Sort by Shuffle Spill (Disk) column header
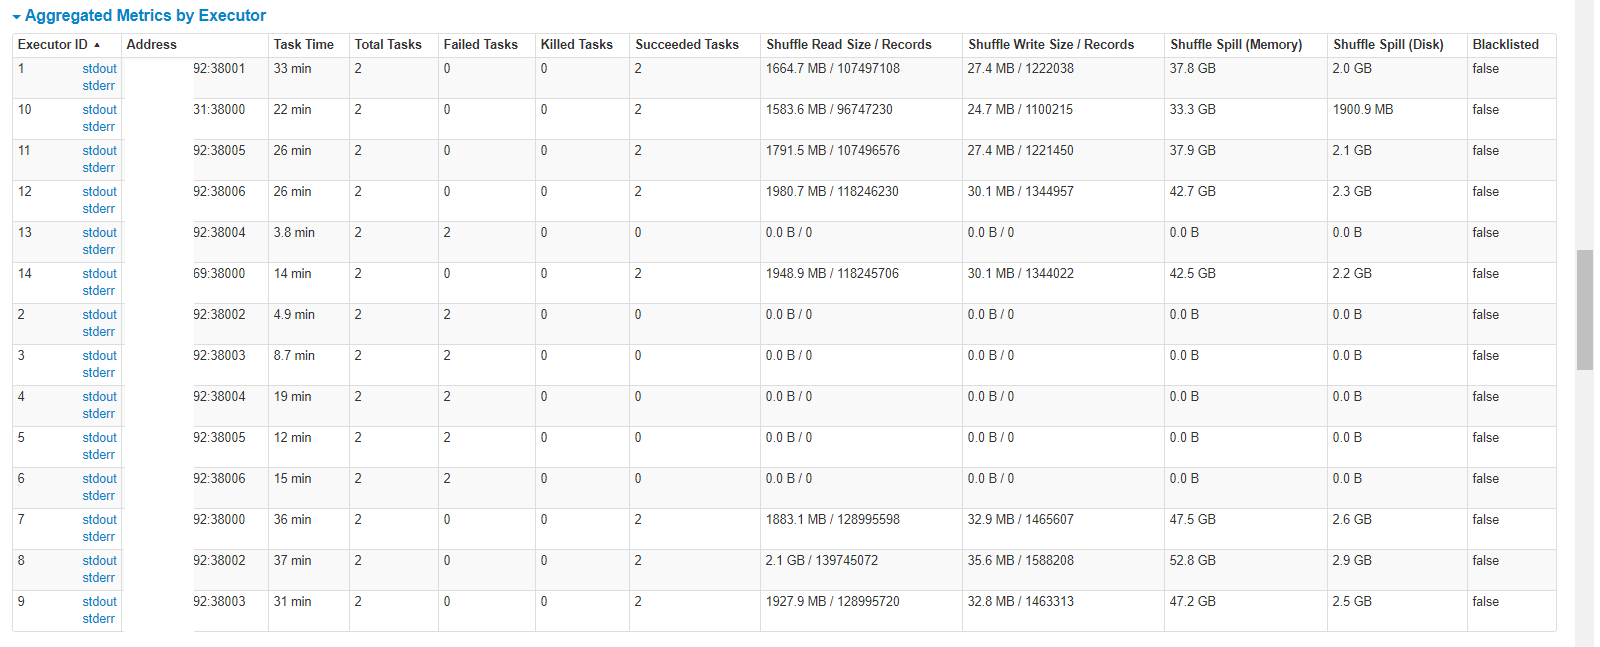The image size is (1600, 647). (1388, 45)
